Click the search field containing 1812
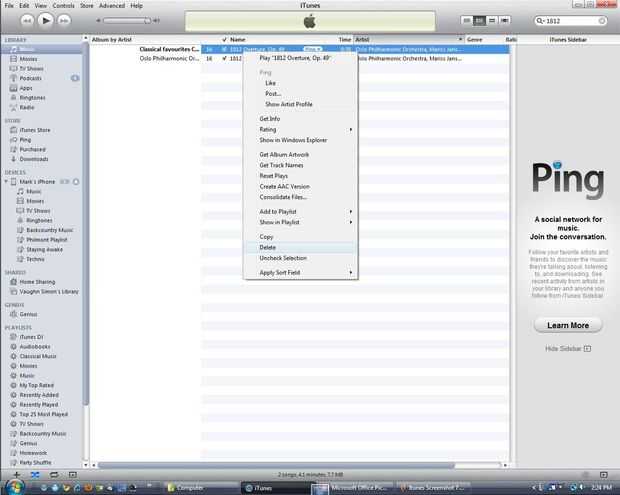620x495 pixels. (571, 21)
